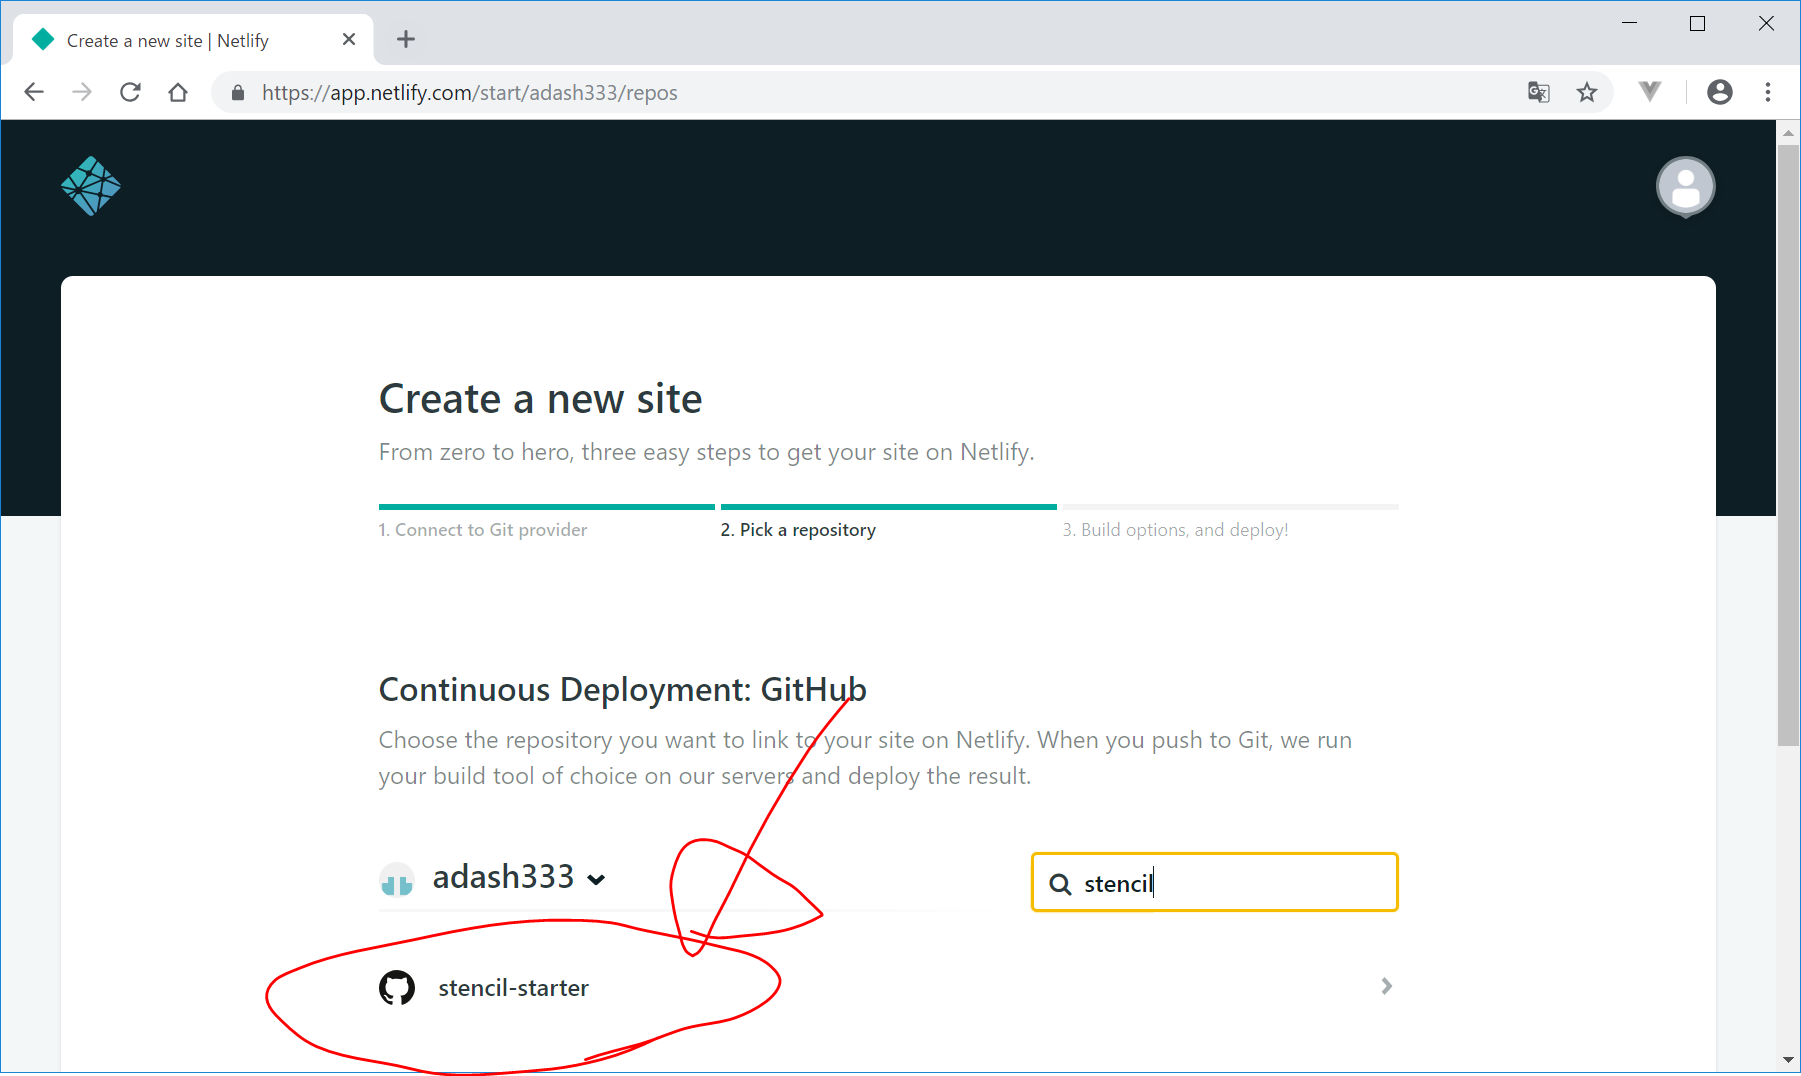Open Chrome three-dot menu

pos(1768,92)
